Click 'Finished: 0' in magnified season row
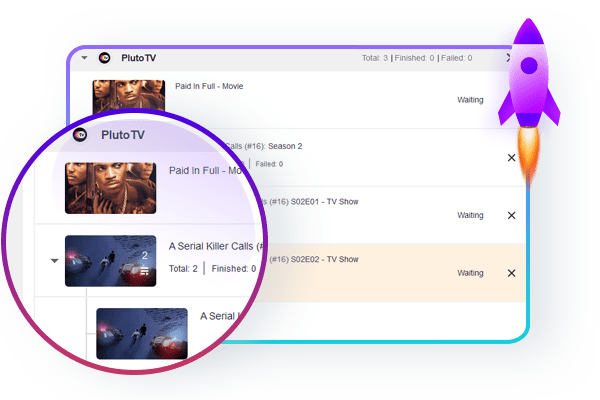The width and height of the screenshot is (600, 400). [234, 269]
